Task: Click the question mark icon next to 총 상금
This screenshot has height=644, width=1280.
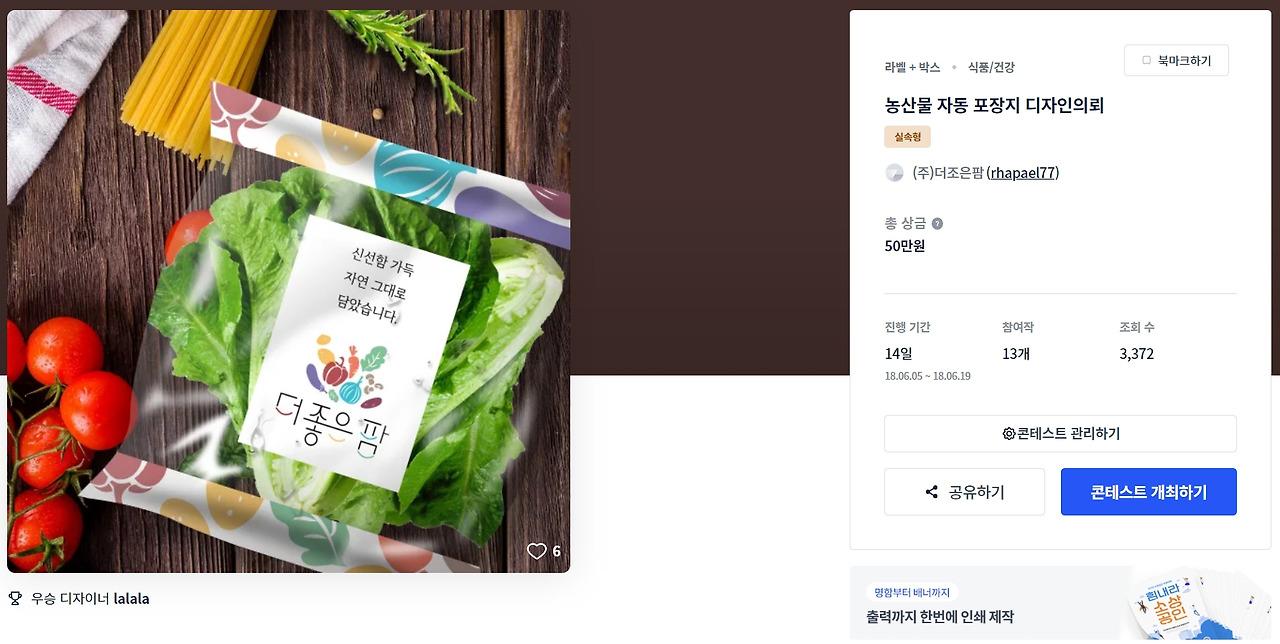Action: pos(937,224)
